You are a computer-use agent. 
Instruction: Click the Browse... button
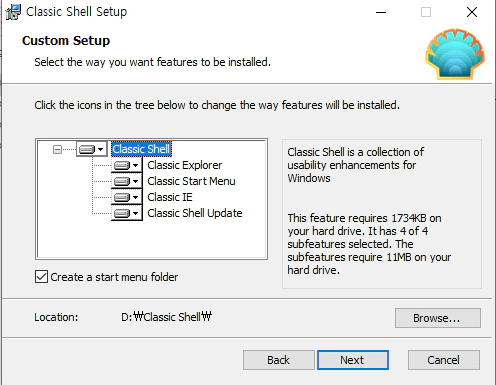point(438,318)
